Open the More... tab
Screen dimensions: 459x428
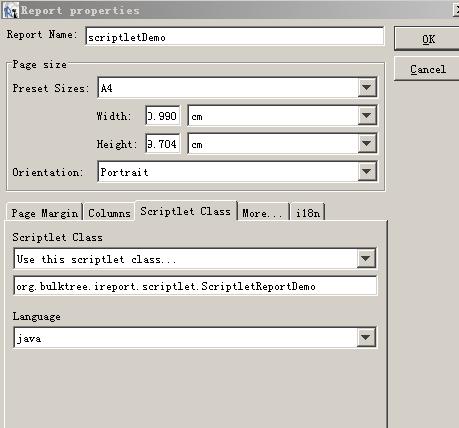pyautogui.click(x=263, y=212)
